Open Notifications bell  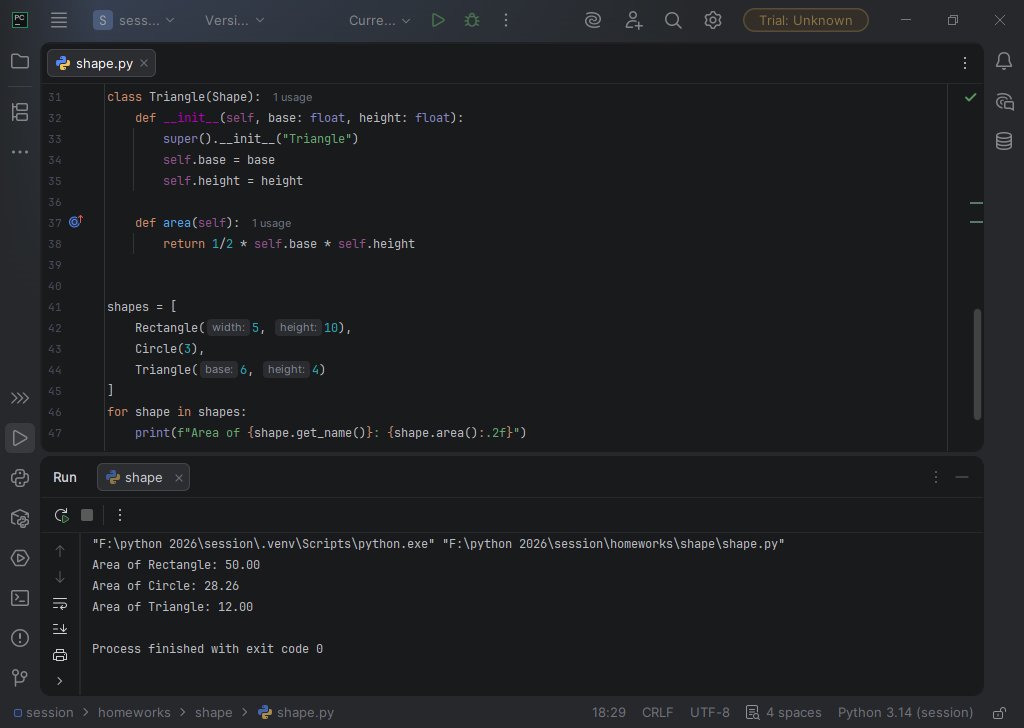(x=1004, y=61)
